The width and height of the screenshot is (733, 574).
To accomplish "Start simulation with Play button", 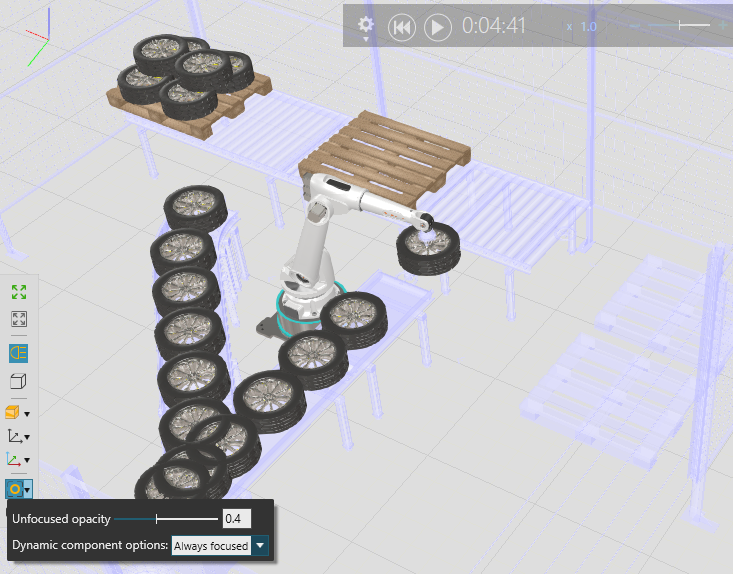I will [x=438, y=28].
